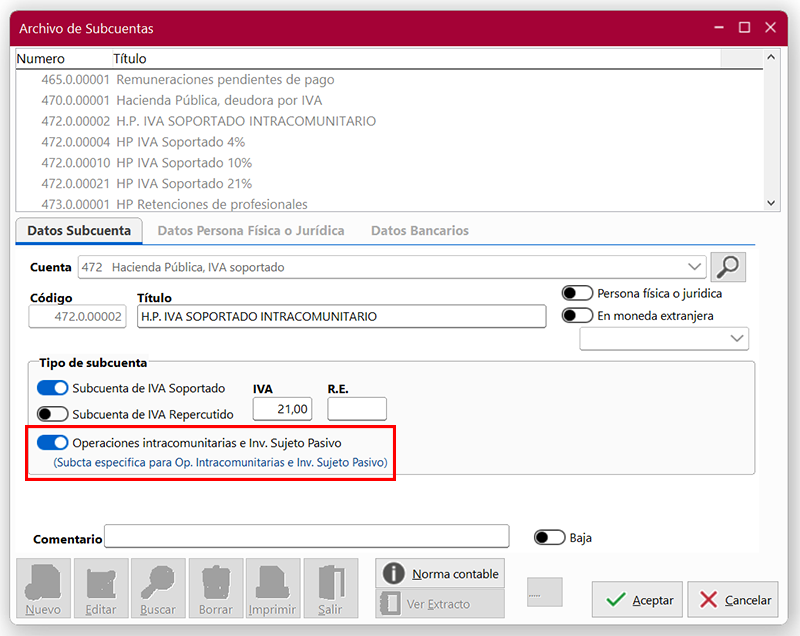Click the Comentario text field
Viewport: 800px width, 636px height.
pyautogui.click(x=306, y=538)
